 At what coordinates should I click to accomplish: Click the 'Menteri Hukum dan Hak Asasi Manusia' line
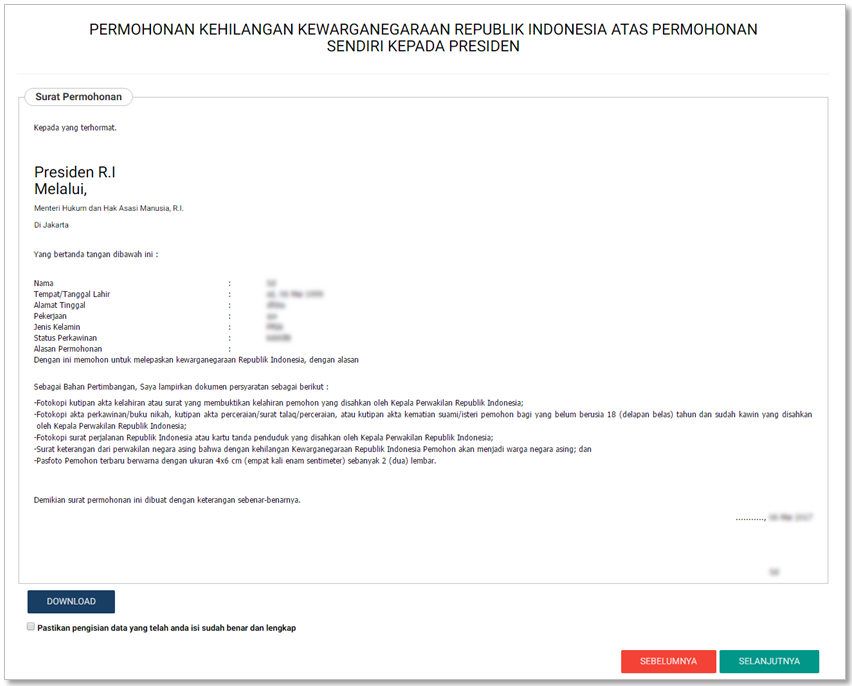[109, 208]
